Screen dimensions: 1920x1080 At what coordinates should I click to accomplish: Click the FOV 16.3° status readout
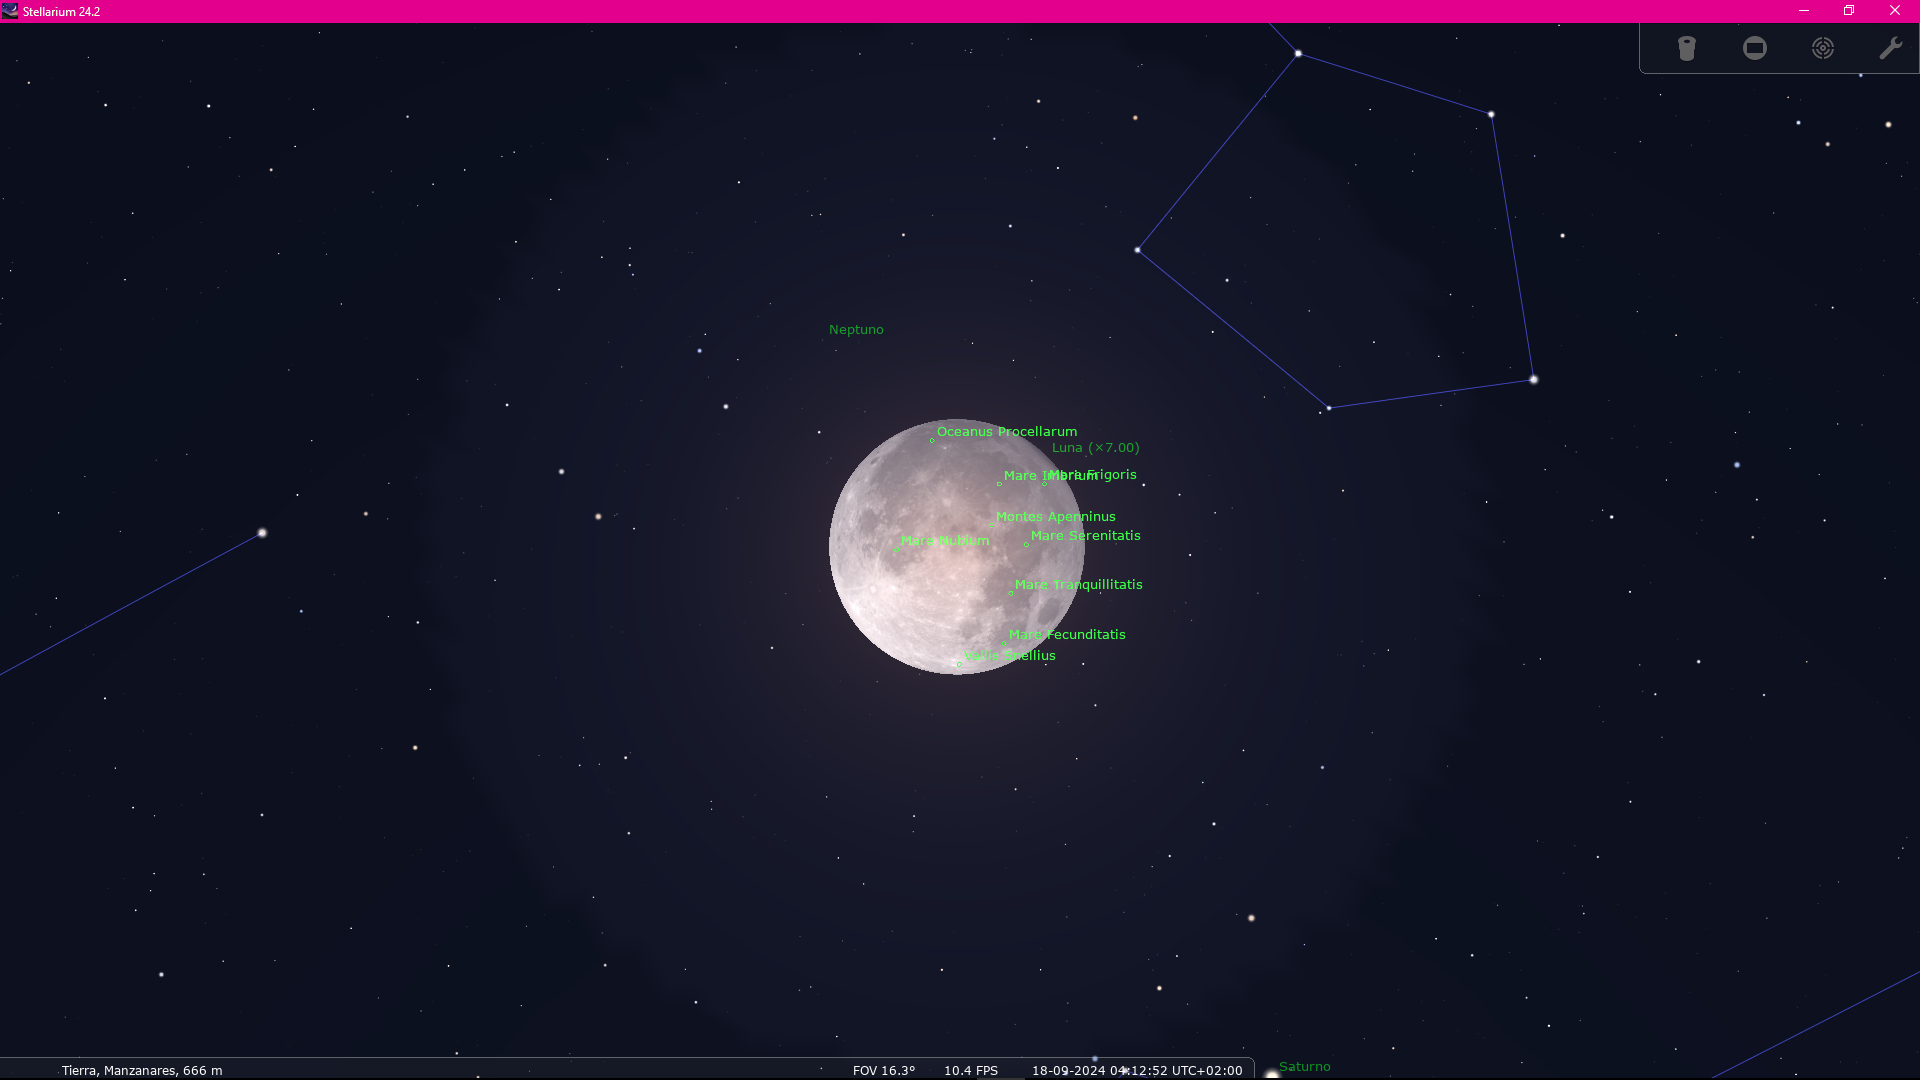coord(883,1070)
